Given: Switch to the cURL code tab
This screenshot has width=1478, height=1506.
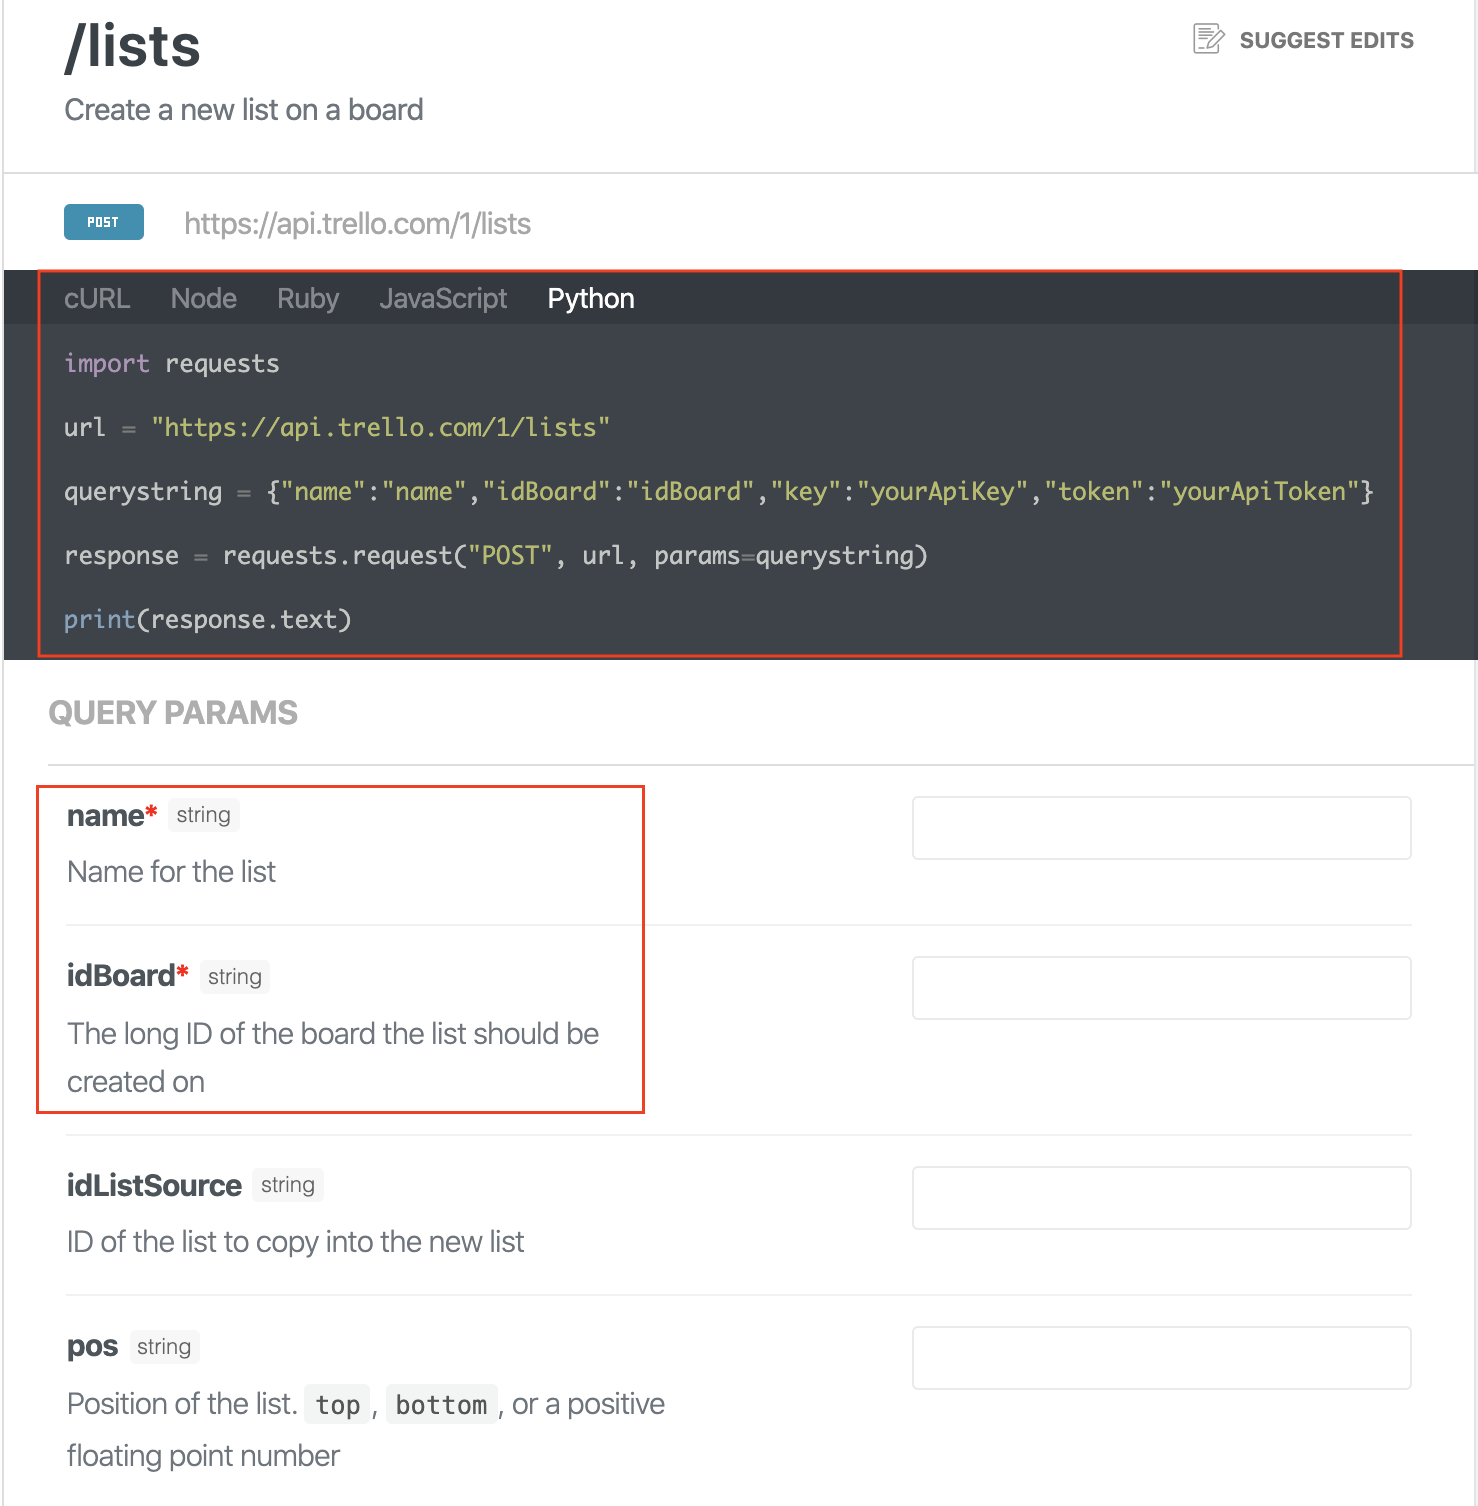Looking at the screenshot, I should coord(97,298).
